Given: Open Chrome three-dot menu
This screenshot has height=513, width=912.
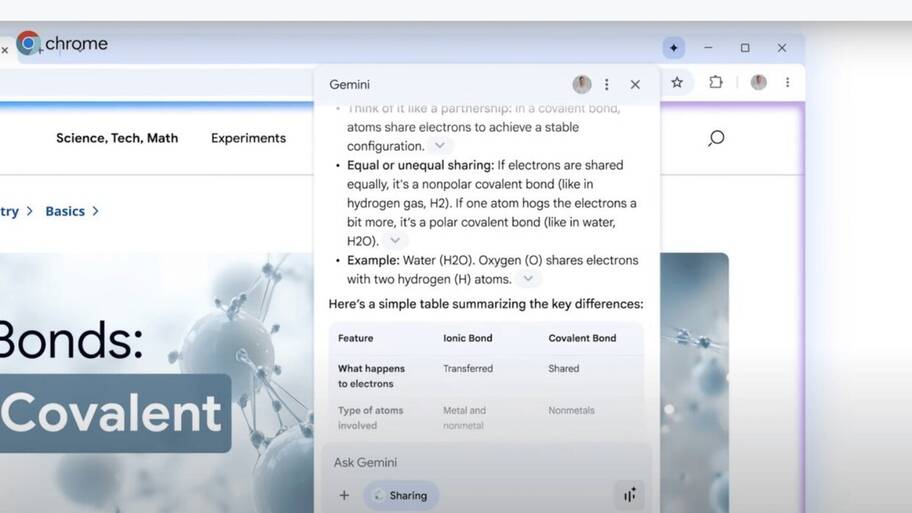Looking at the screenshot, I should click(x=788, y=83).
